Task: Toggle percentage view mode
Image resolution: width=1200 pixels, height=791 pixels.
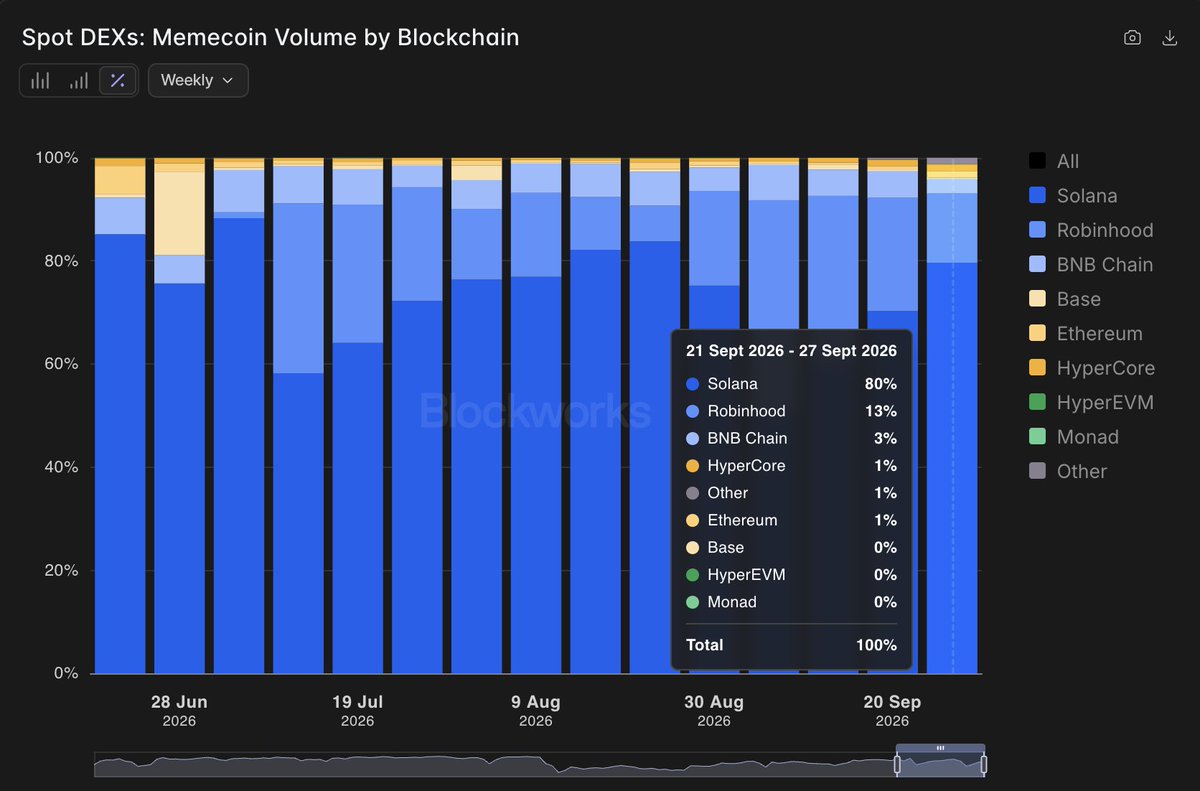Action: tap(118, 81)
